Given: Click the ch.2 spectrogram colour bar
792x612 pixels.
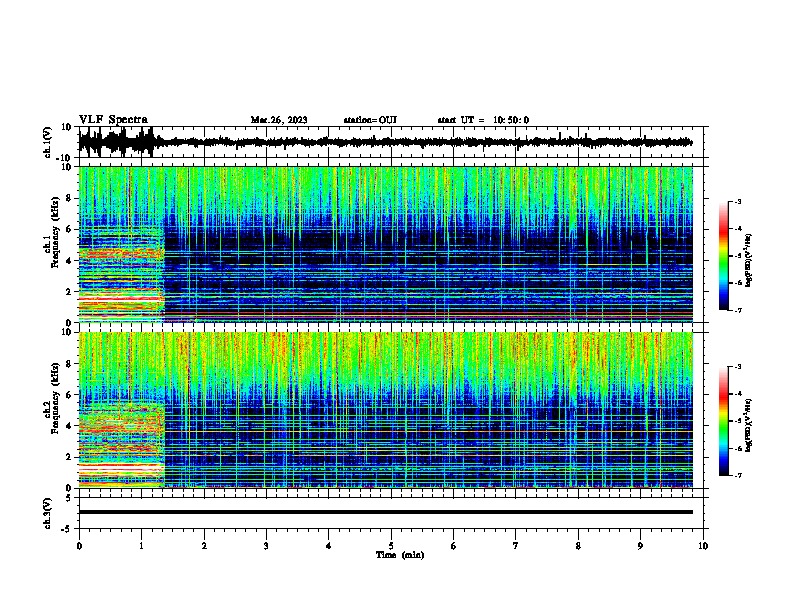Looking at the screenshot, I should pos(724,421).
